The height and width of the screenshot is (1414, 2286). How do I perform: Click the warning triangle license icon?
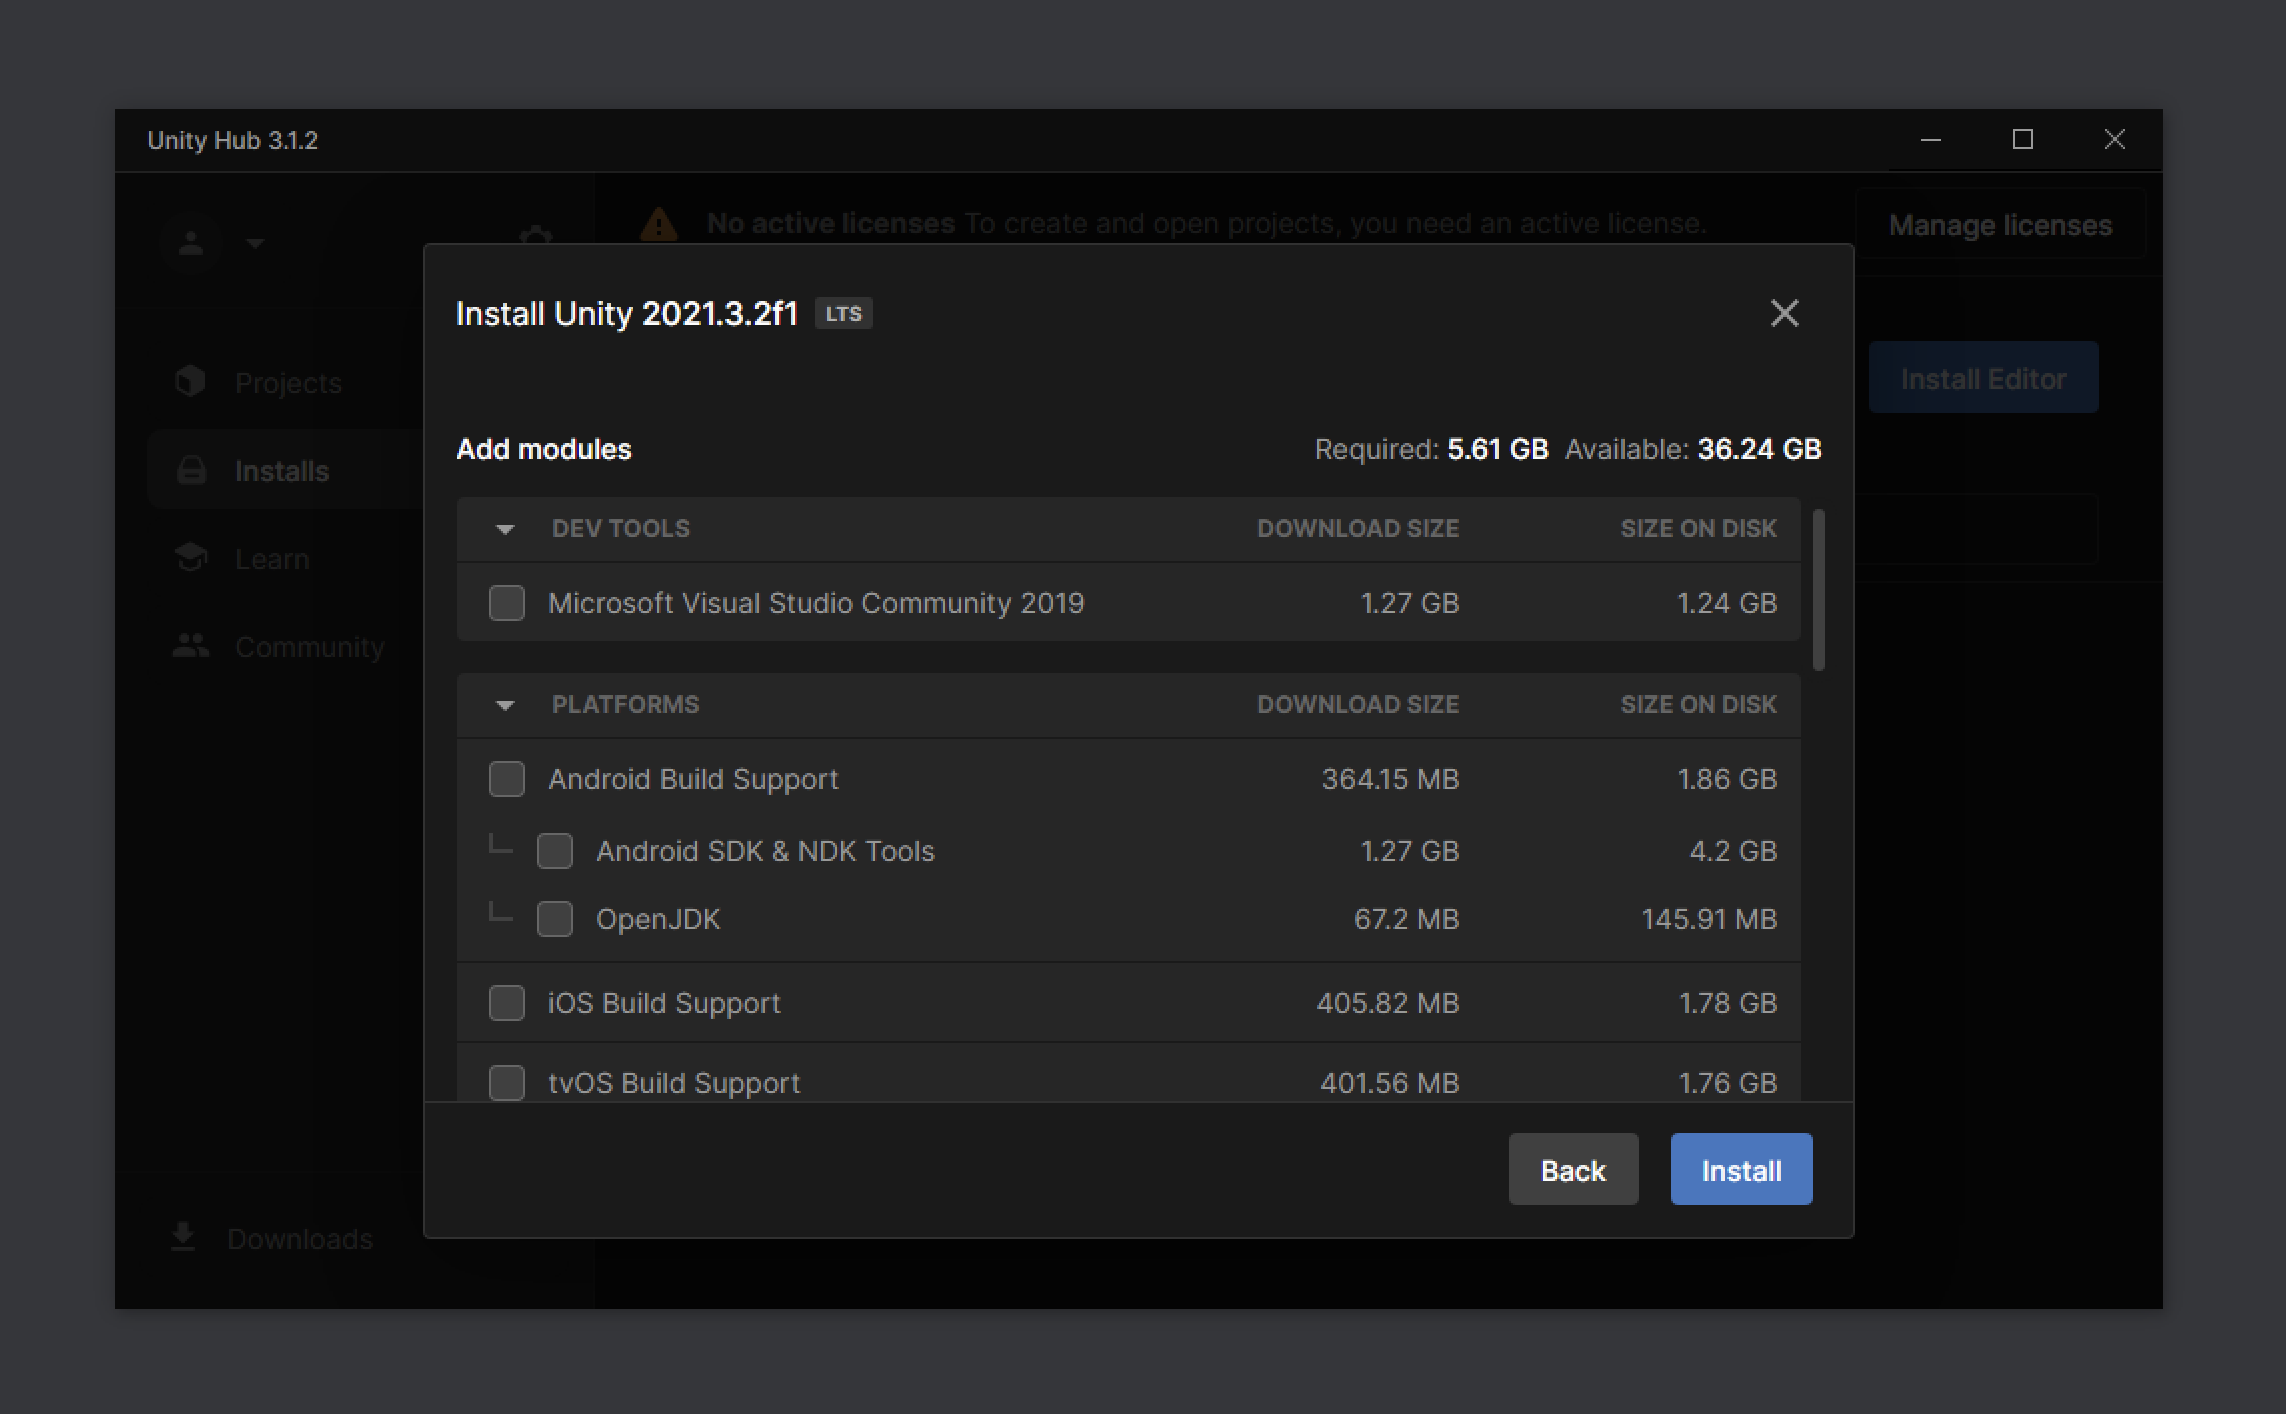[658, 224]
